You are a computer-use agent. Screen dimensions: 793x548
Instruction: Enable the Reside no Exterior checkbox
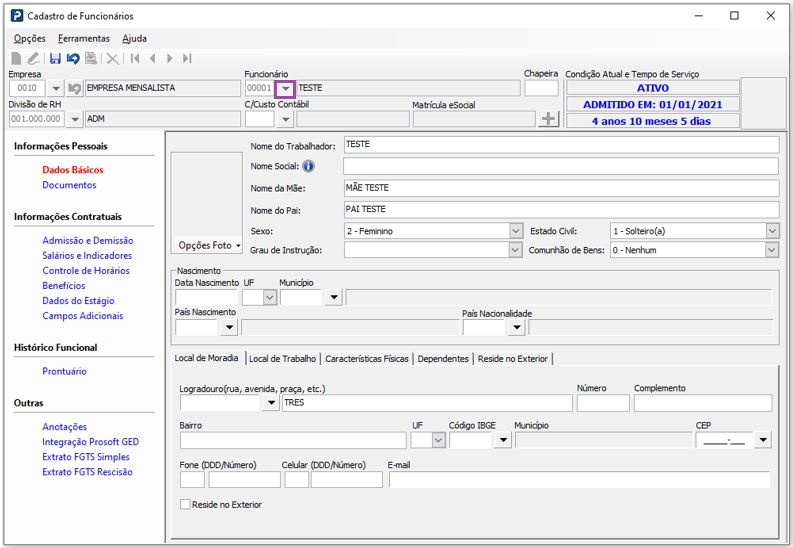[184, 505]
